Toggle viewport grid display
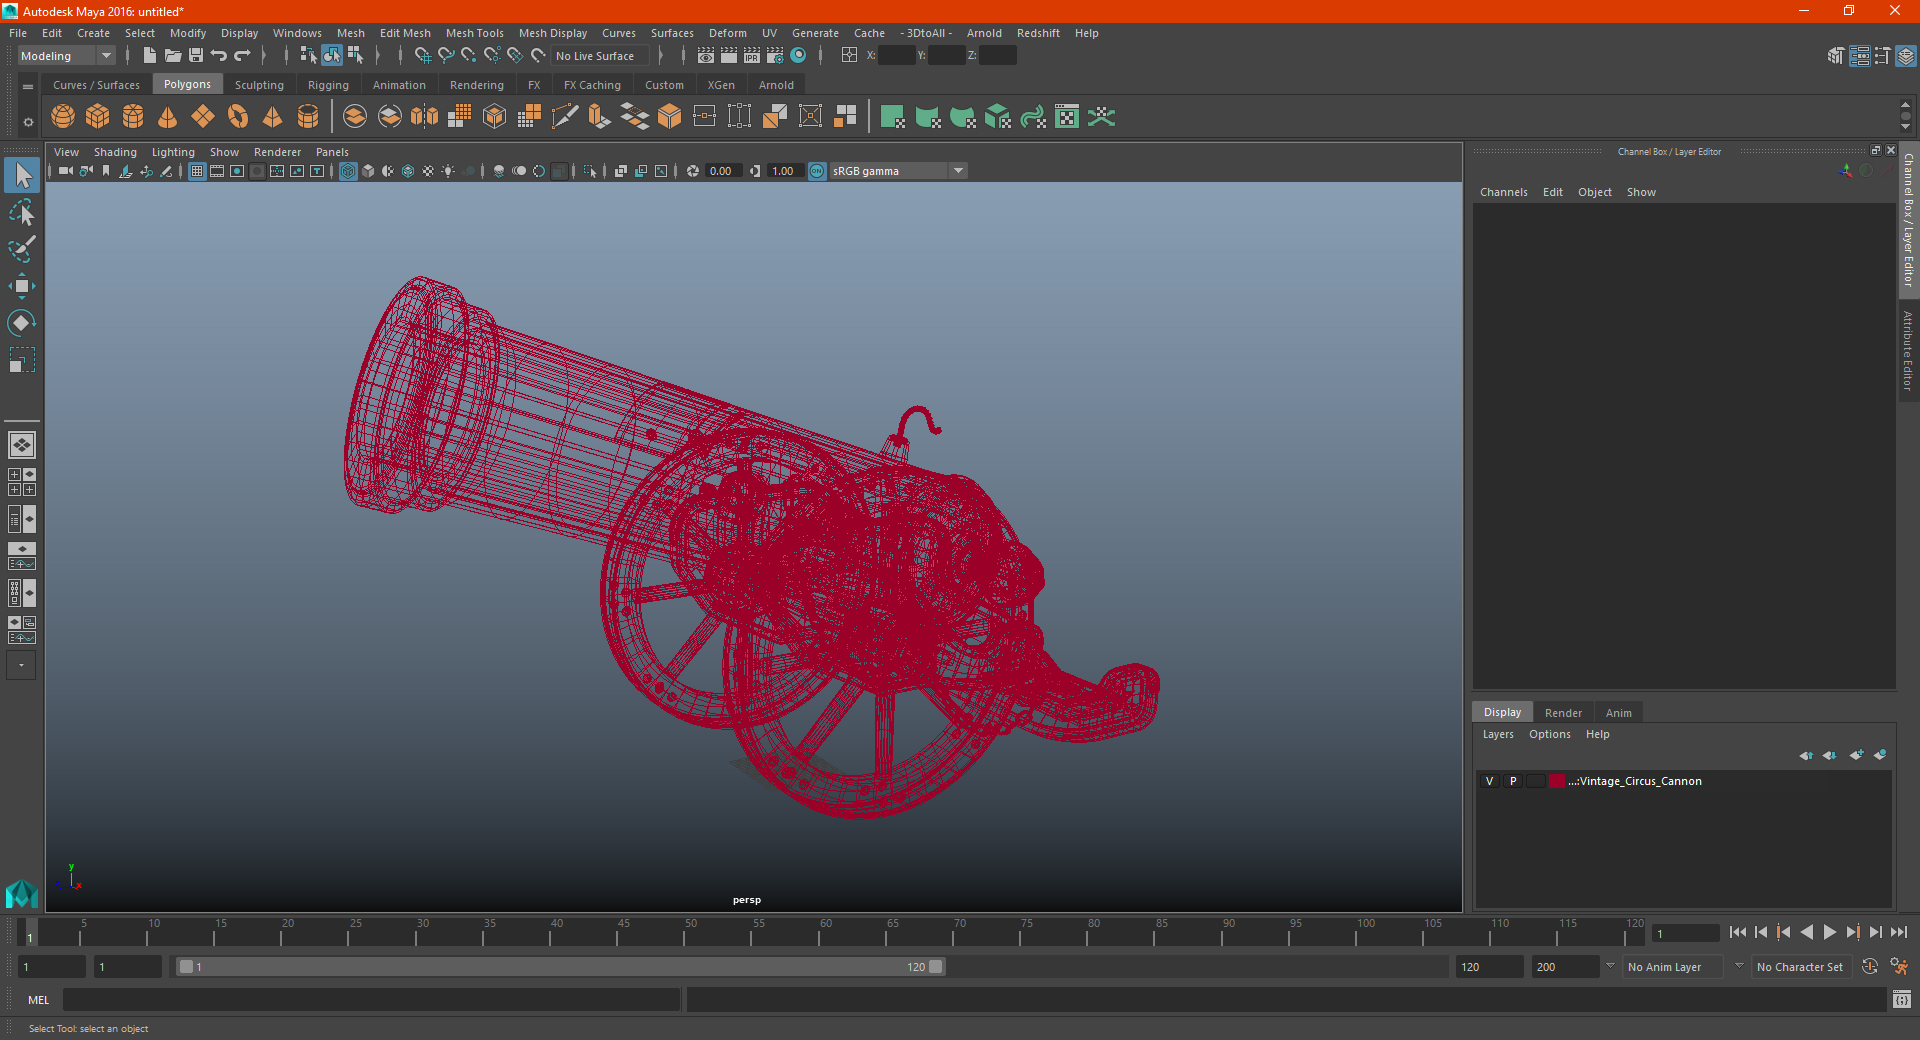This screenshot has height=1040, width=1920. click(x=197, y=171)
